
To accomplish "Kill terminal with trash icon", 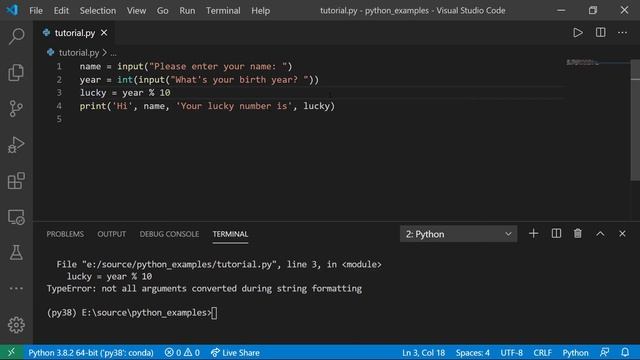I will [578, 234].
